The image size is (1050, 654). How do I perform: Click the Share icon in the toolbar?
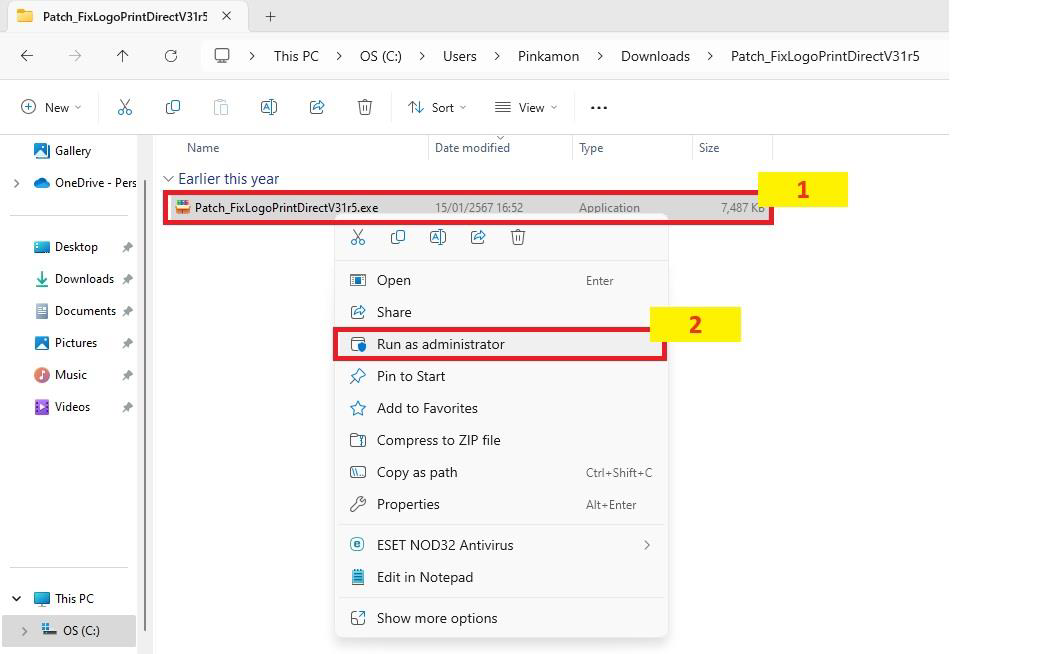click(x=317, y=107)
